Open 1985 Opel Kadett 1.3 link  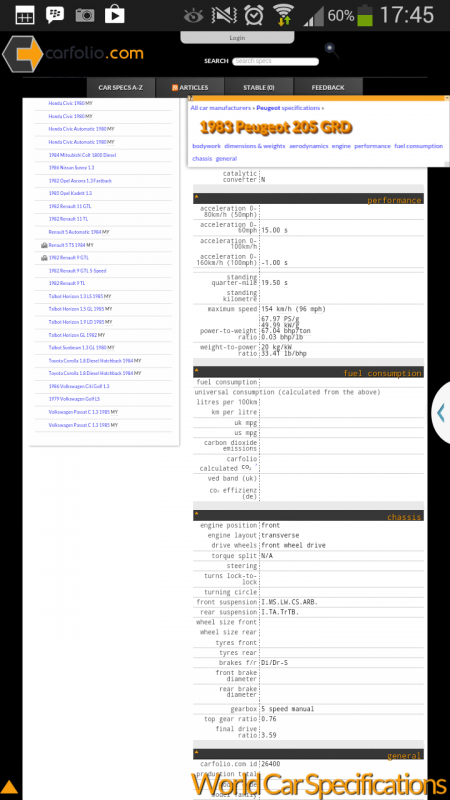pos(70,193)
